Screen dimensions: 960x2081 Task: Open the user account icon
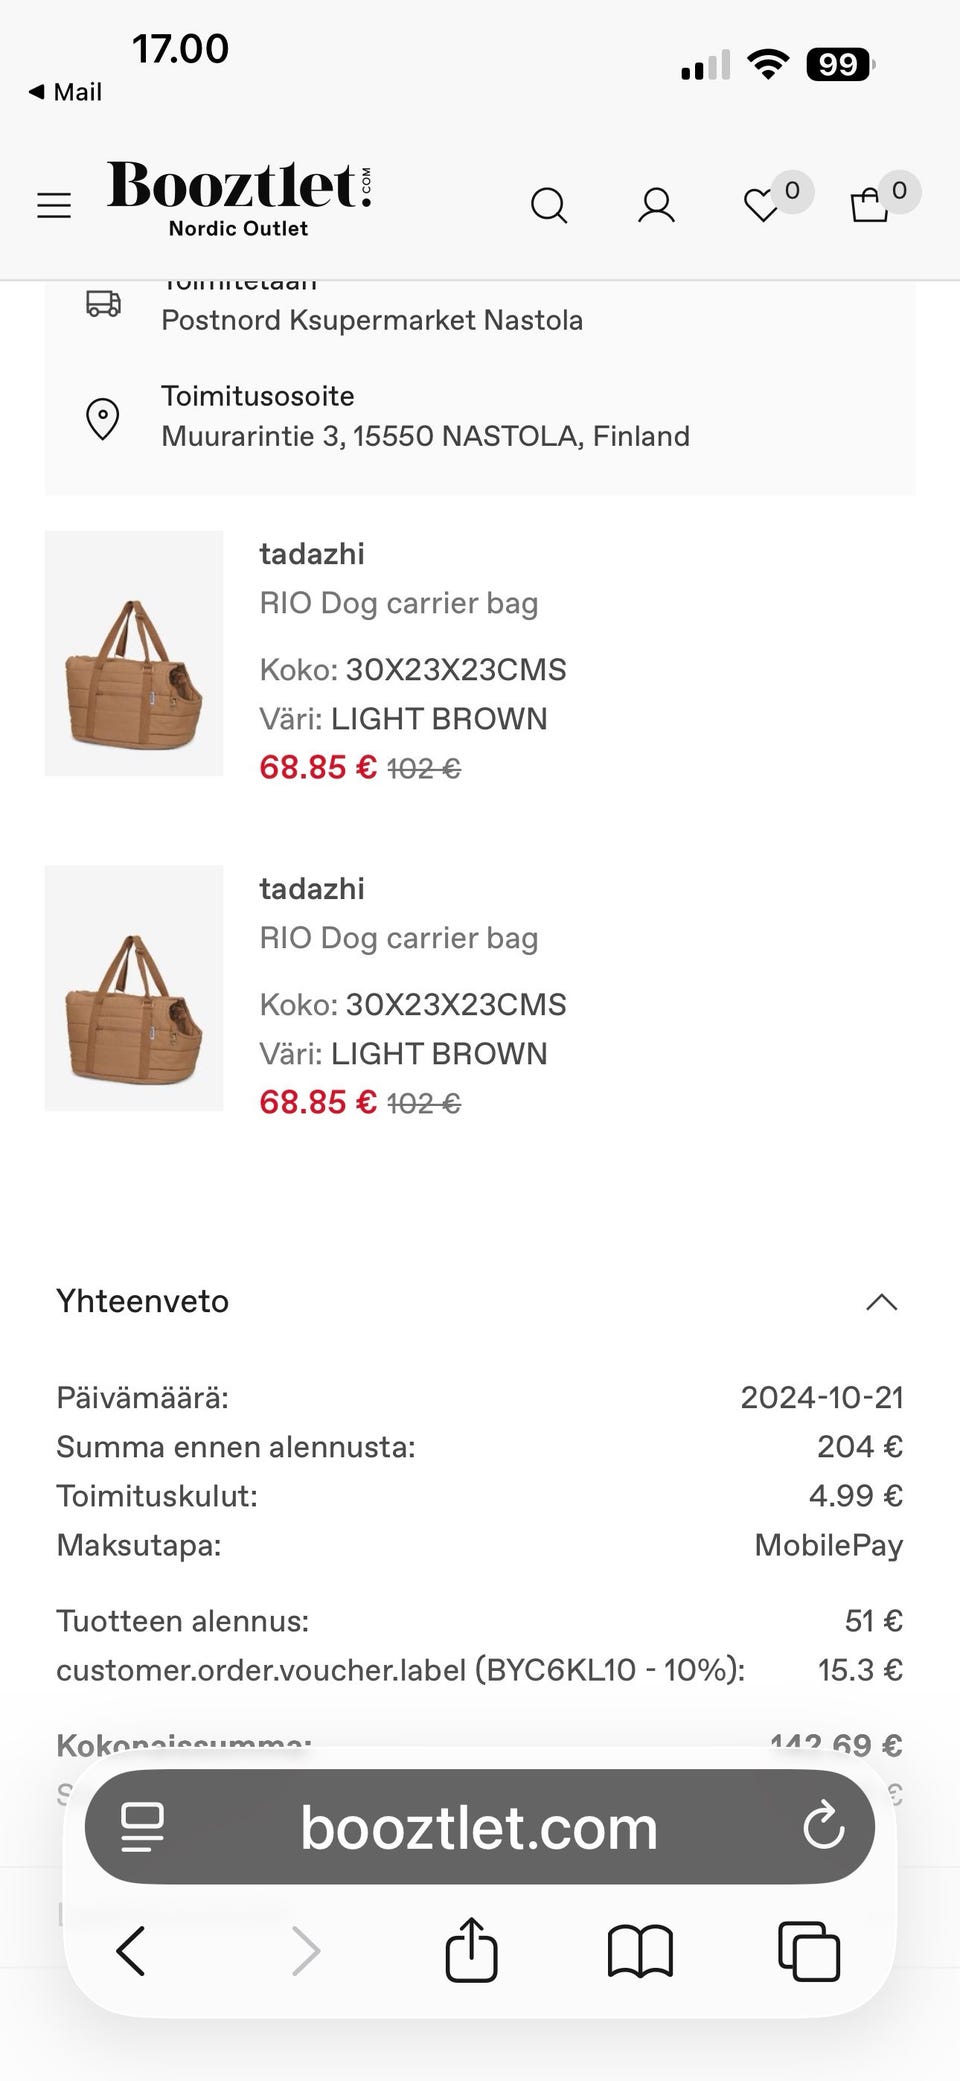656,205
